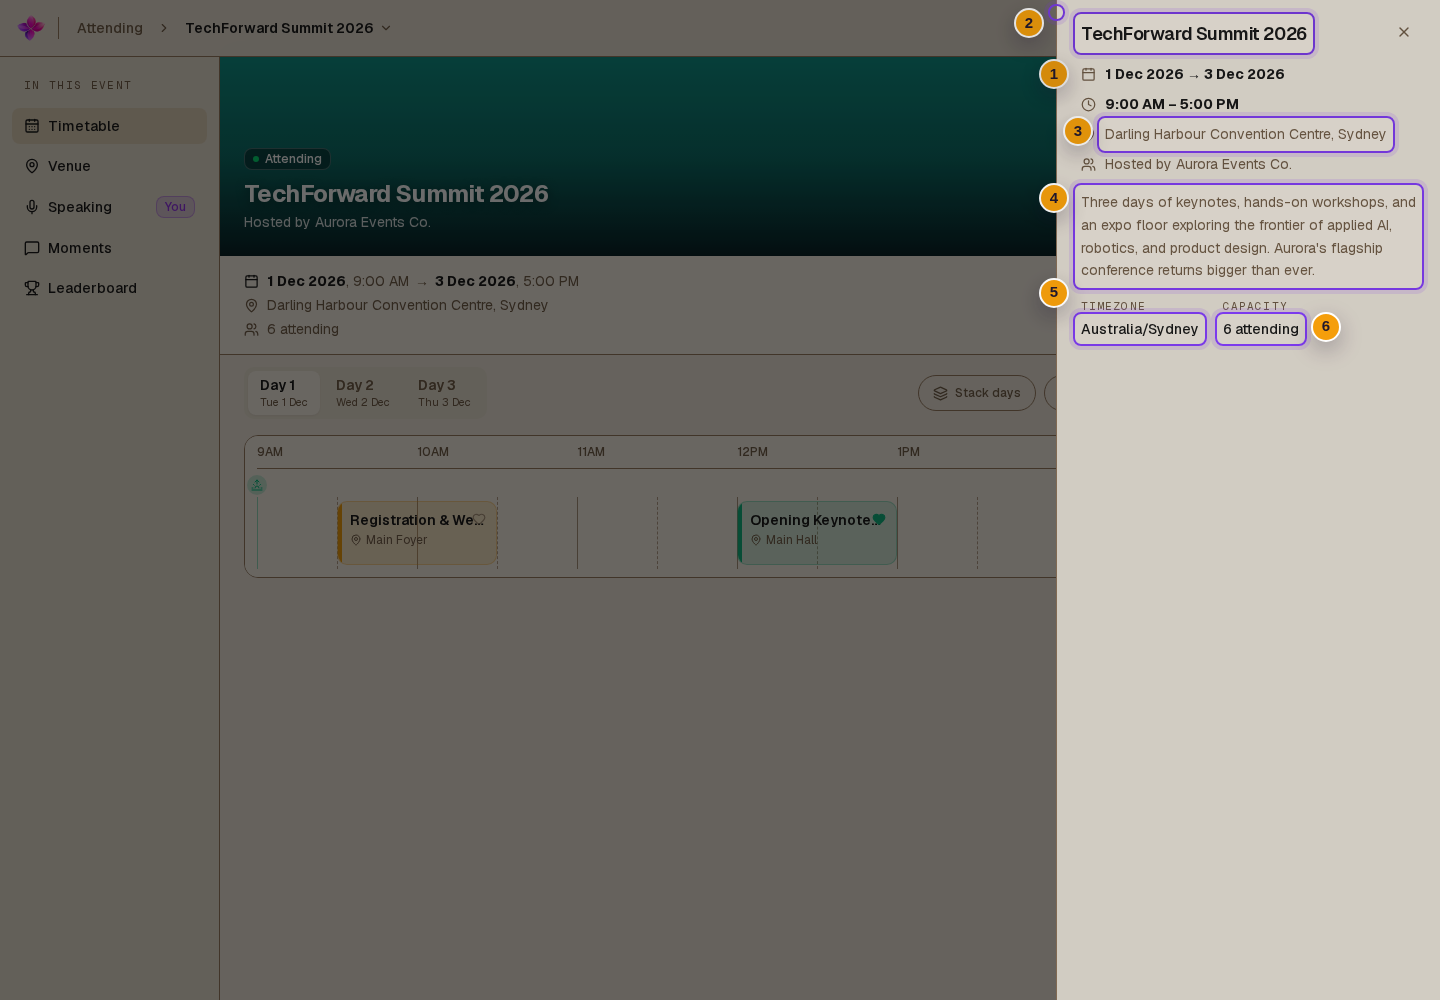Edit the Darling Harbour Convention Centre location field
The image size is (1440, 1000).
(1246, 134)
